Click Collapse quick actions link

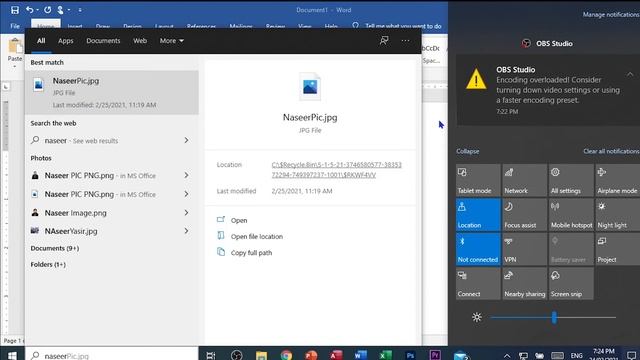468,151
